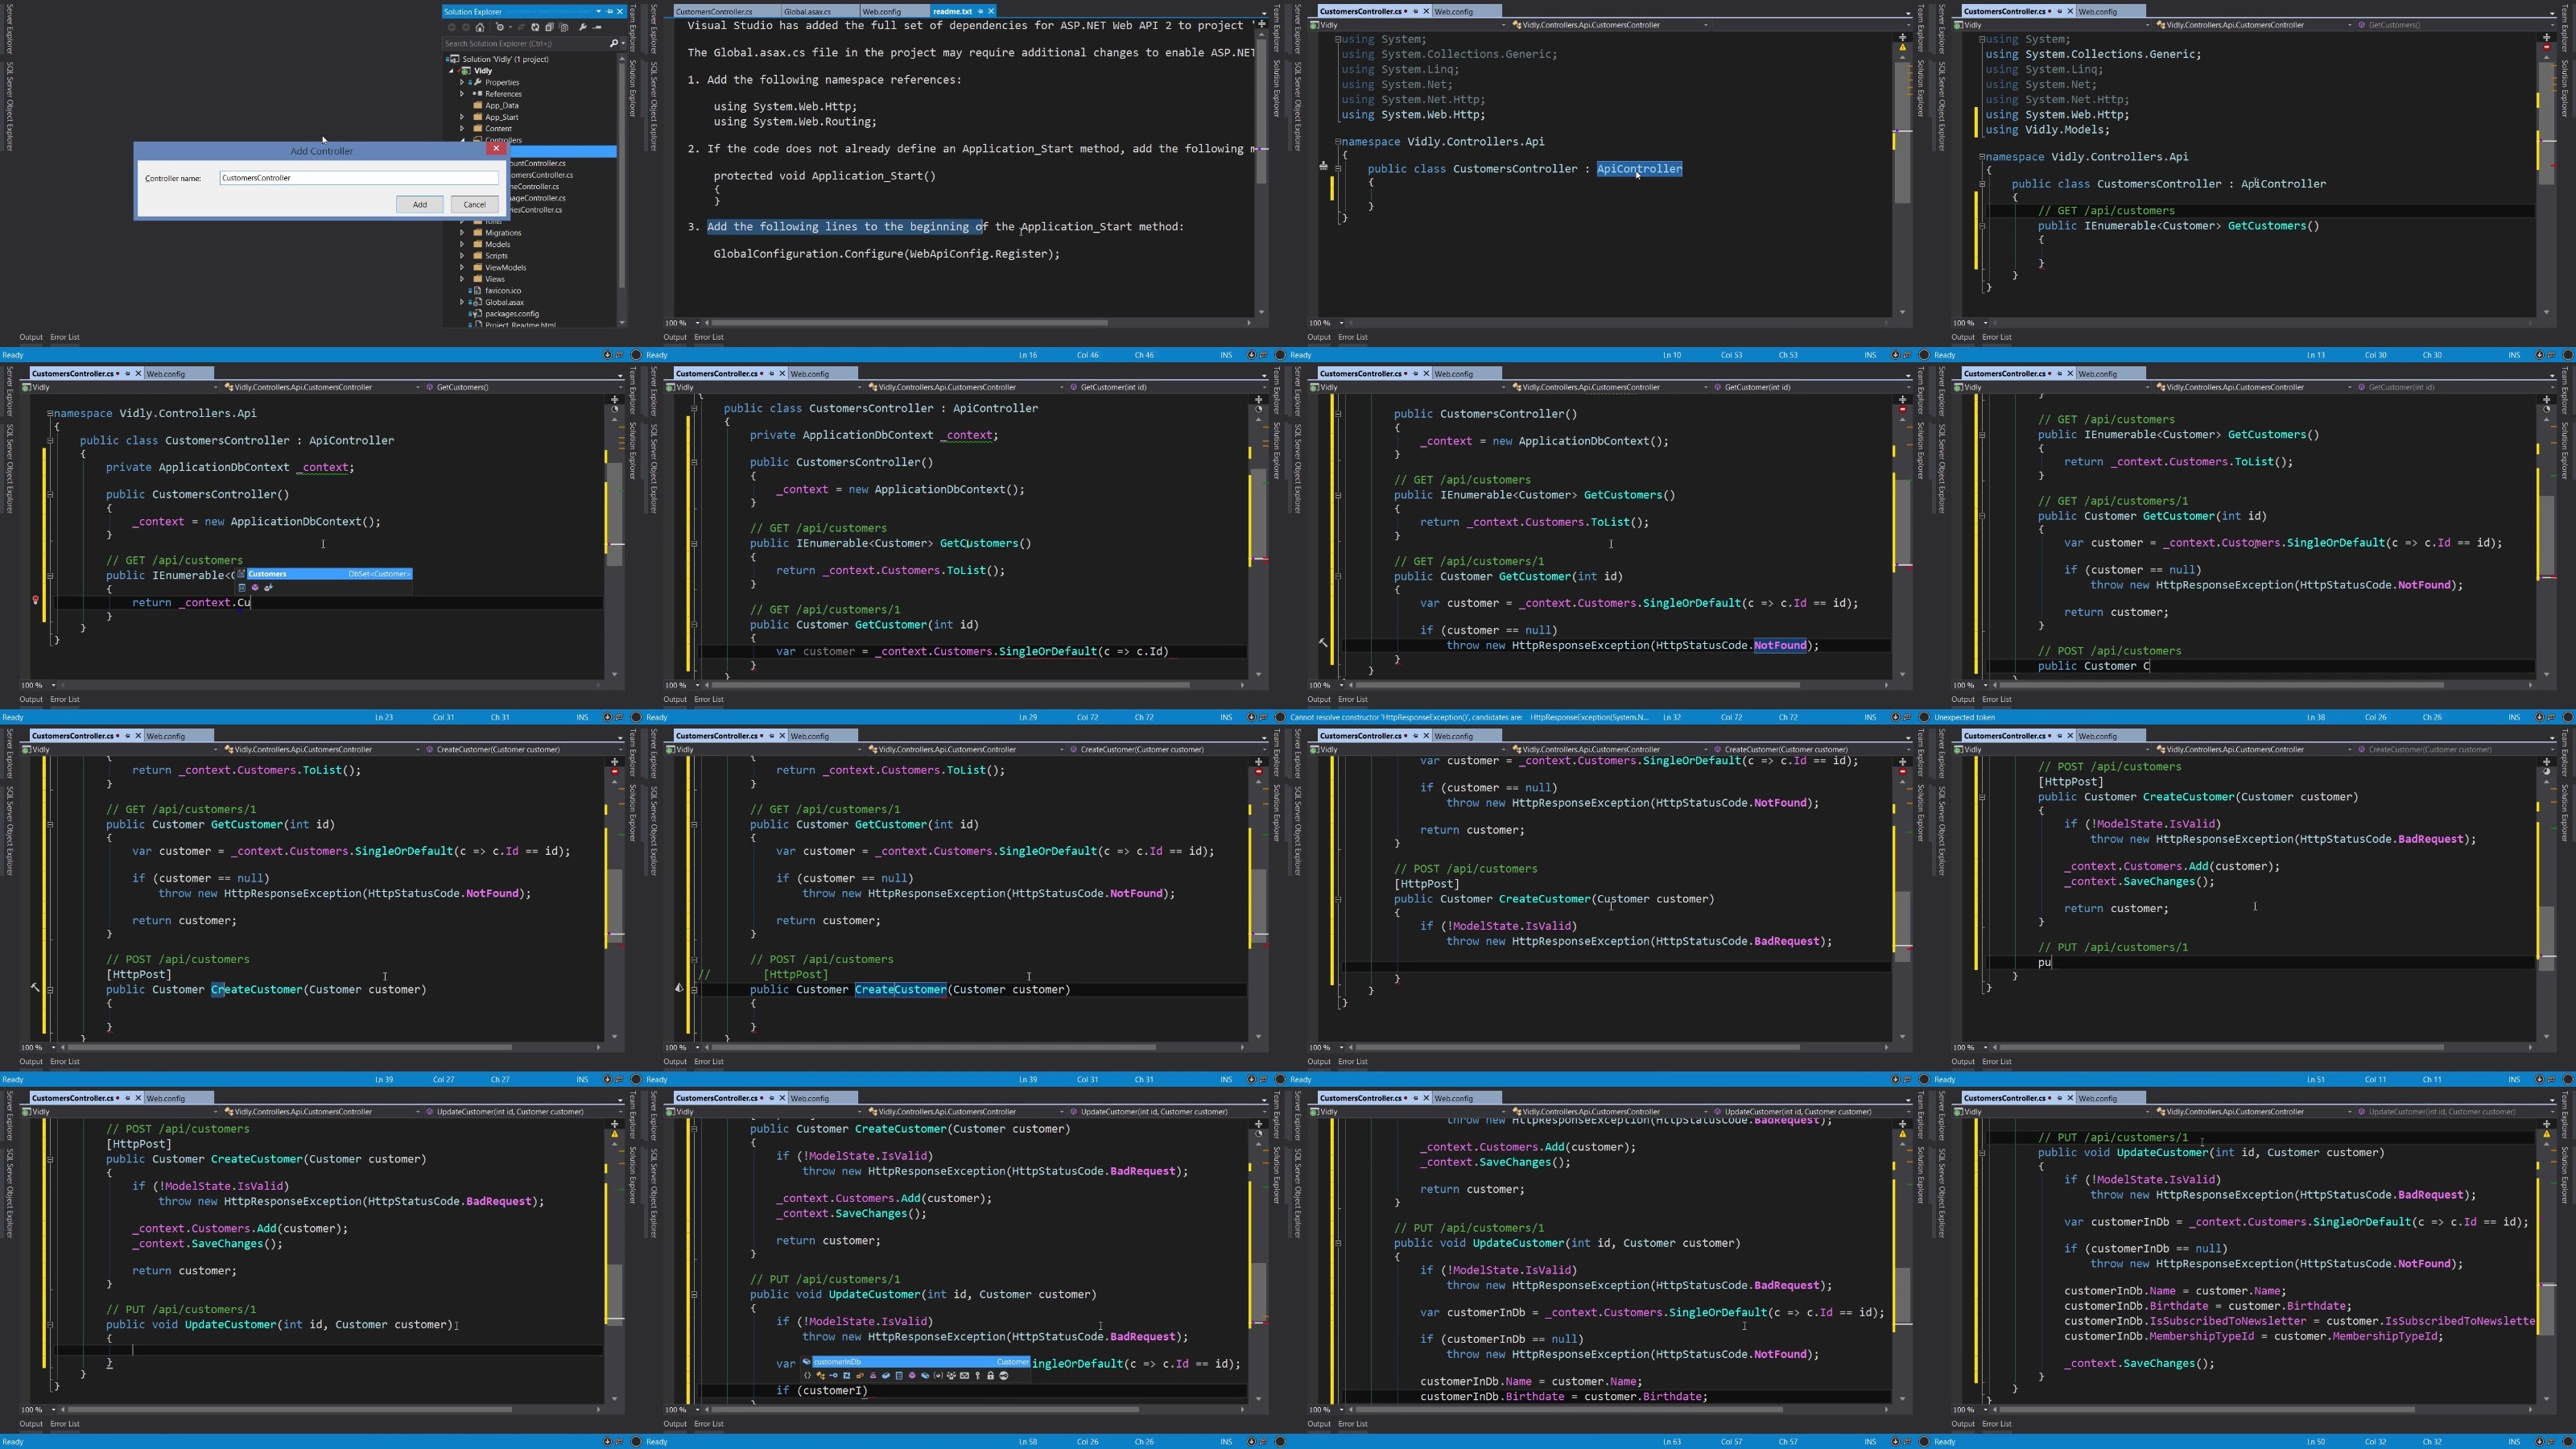Switch to the readme.txt tab
The image size is (2576, 1449).
point(952,11)
